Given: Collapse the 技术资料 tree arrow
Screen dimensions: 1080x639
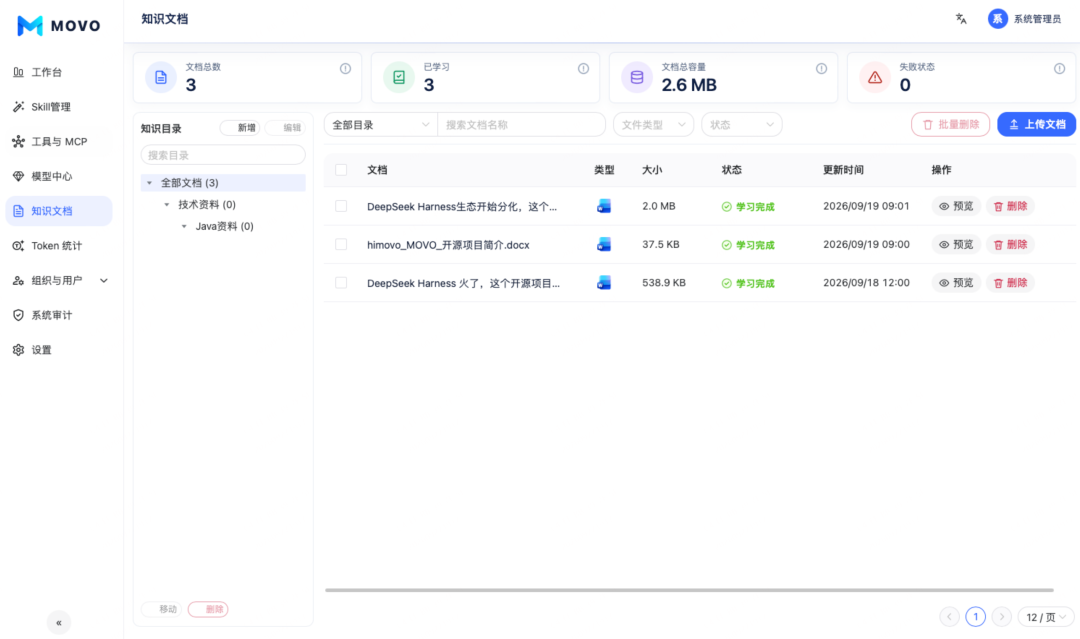Looking at the screenshot, I should pyautogui.click(x=167, y=205).
